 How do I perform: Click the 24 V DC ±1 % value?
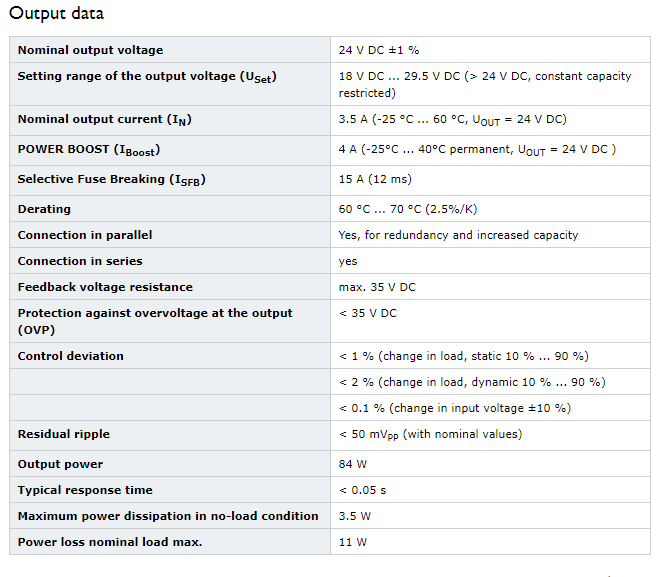click(x=379, y=50)
